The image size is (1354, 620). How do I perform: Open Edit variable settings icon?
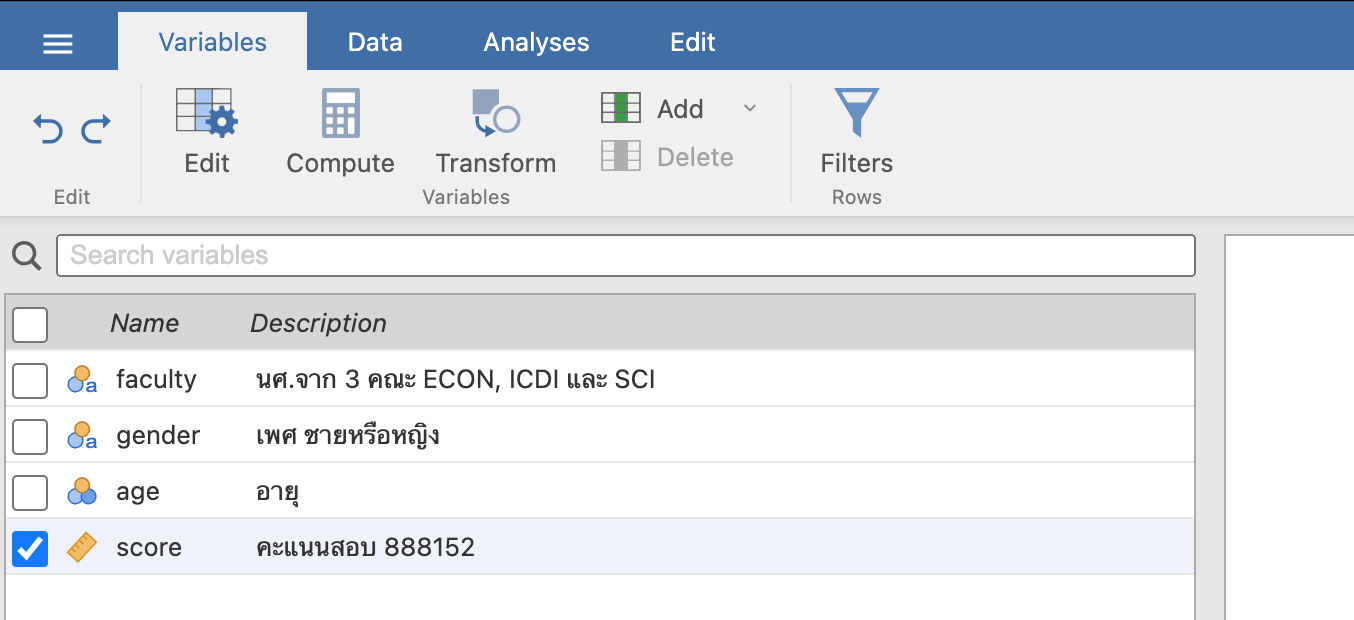206,112
